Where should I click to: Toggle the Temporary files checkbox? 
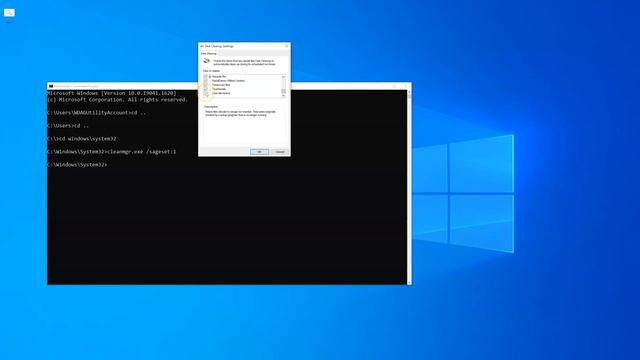(205, 85)
